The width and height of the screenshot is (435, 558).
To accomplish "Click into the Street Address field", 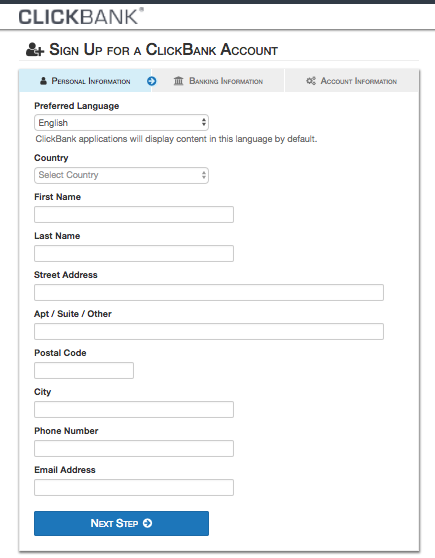I will coord(209,293).
